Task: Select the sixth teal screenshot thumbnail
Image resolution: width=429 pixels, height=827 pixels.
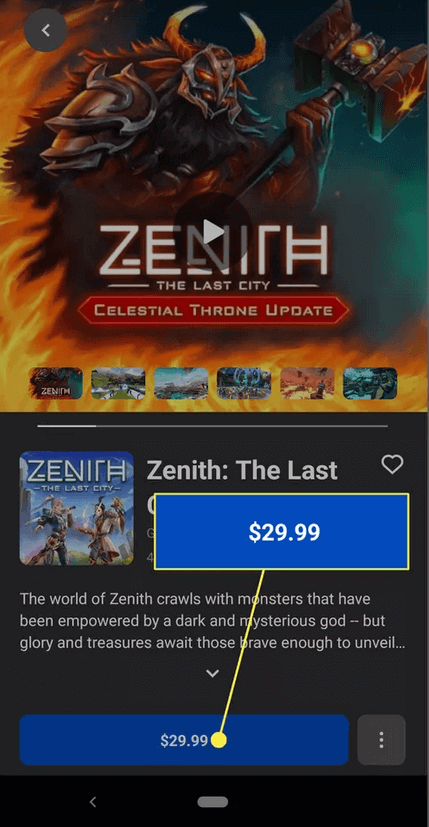Action: 370,383
